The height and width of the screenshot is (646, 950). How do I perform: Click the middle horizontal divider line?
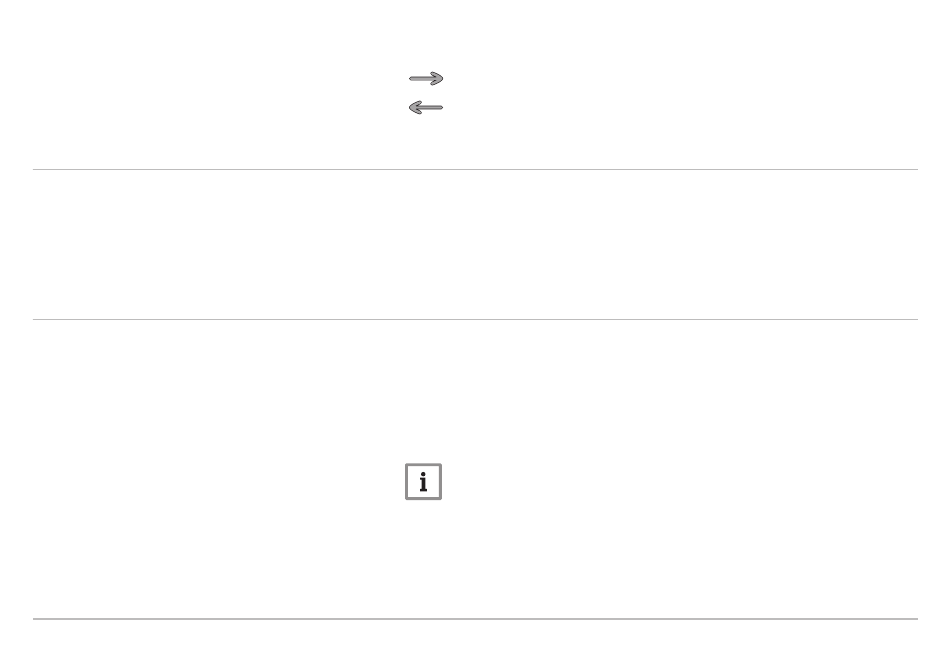tap(475, 319)
